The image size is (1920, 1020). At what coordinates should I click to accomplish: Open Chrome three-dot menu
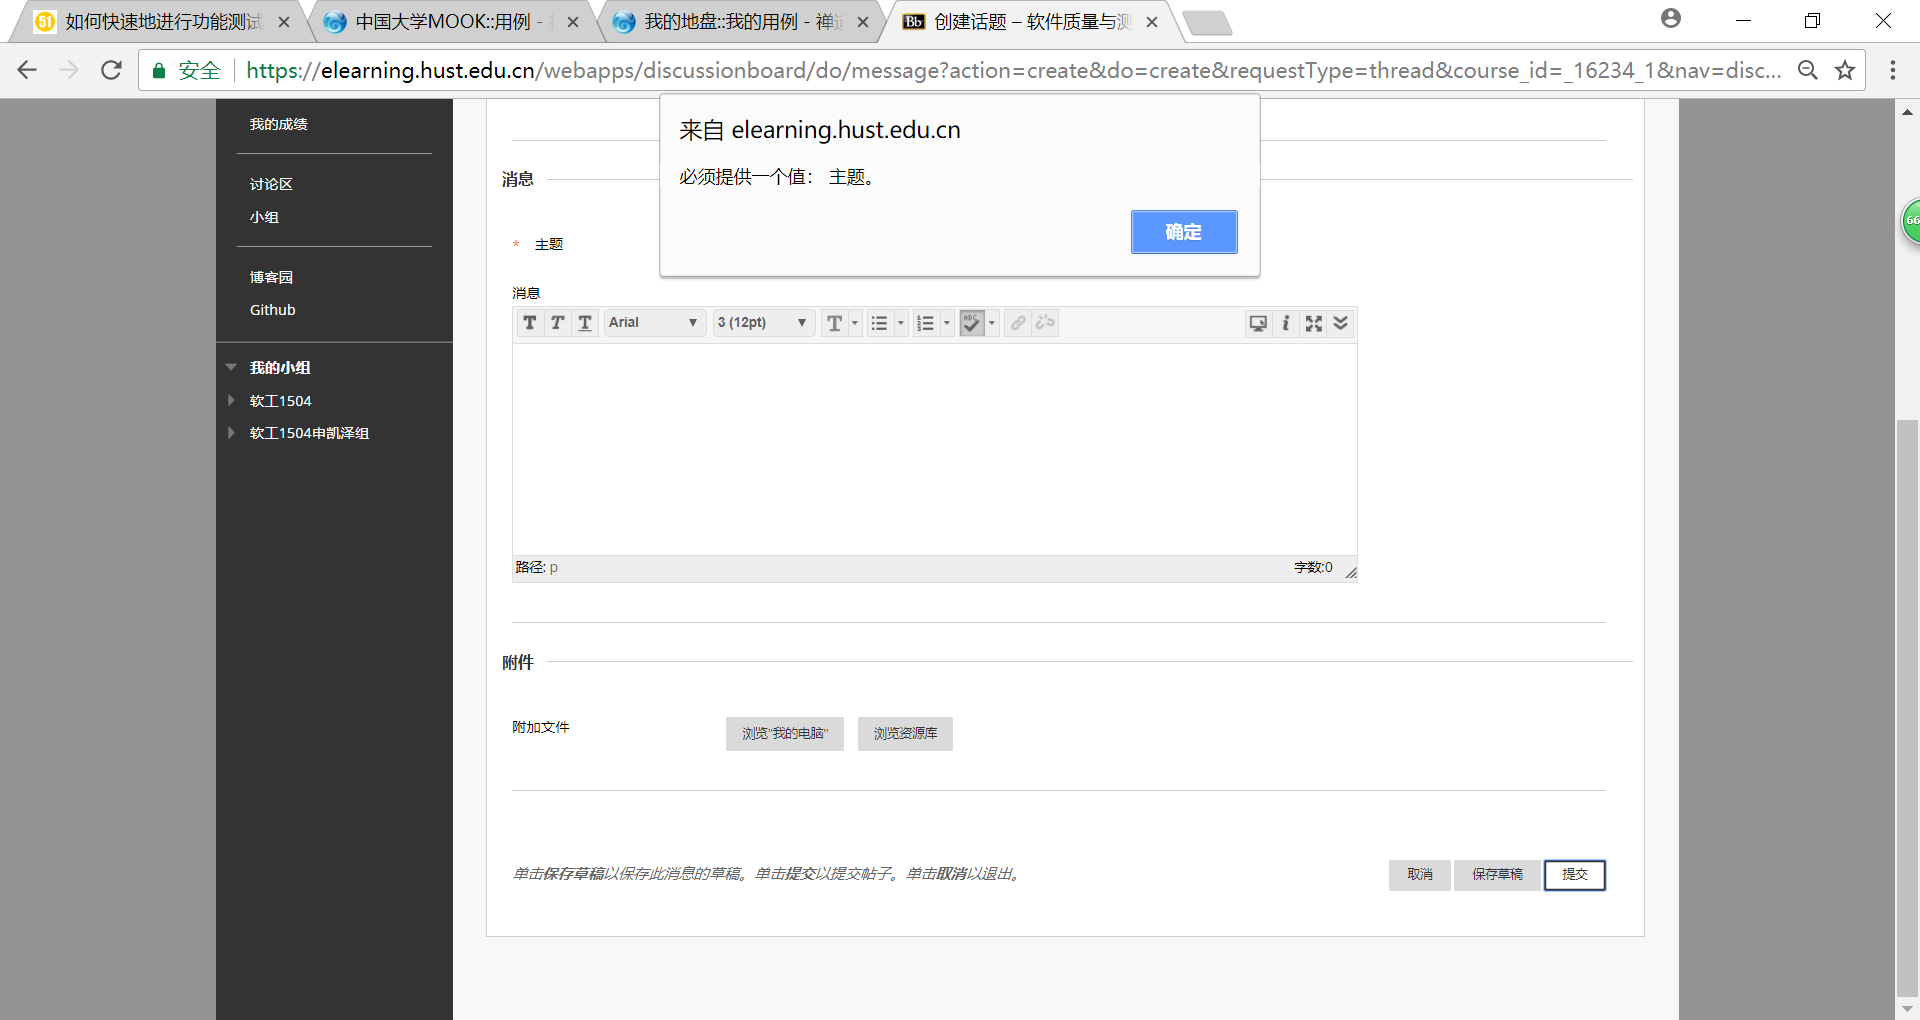click(x=1893, y=70)
